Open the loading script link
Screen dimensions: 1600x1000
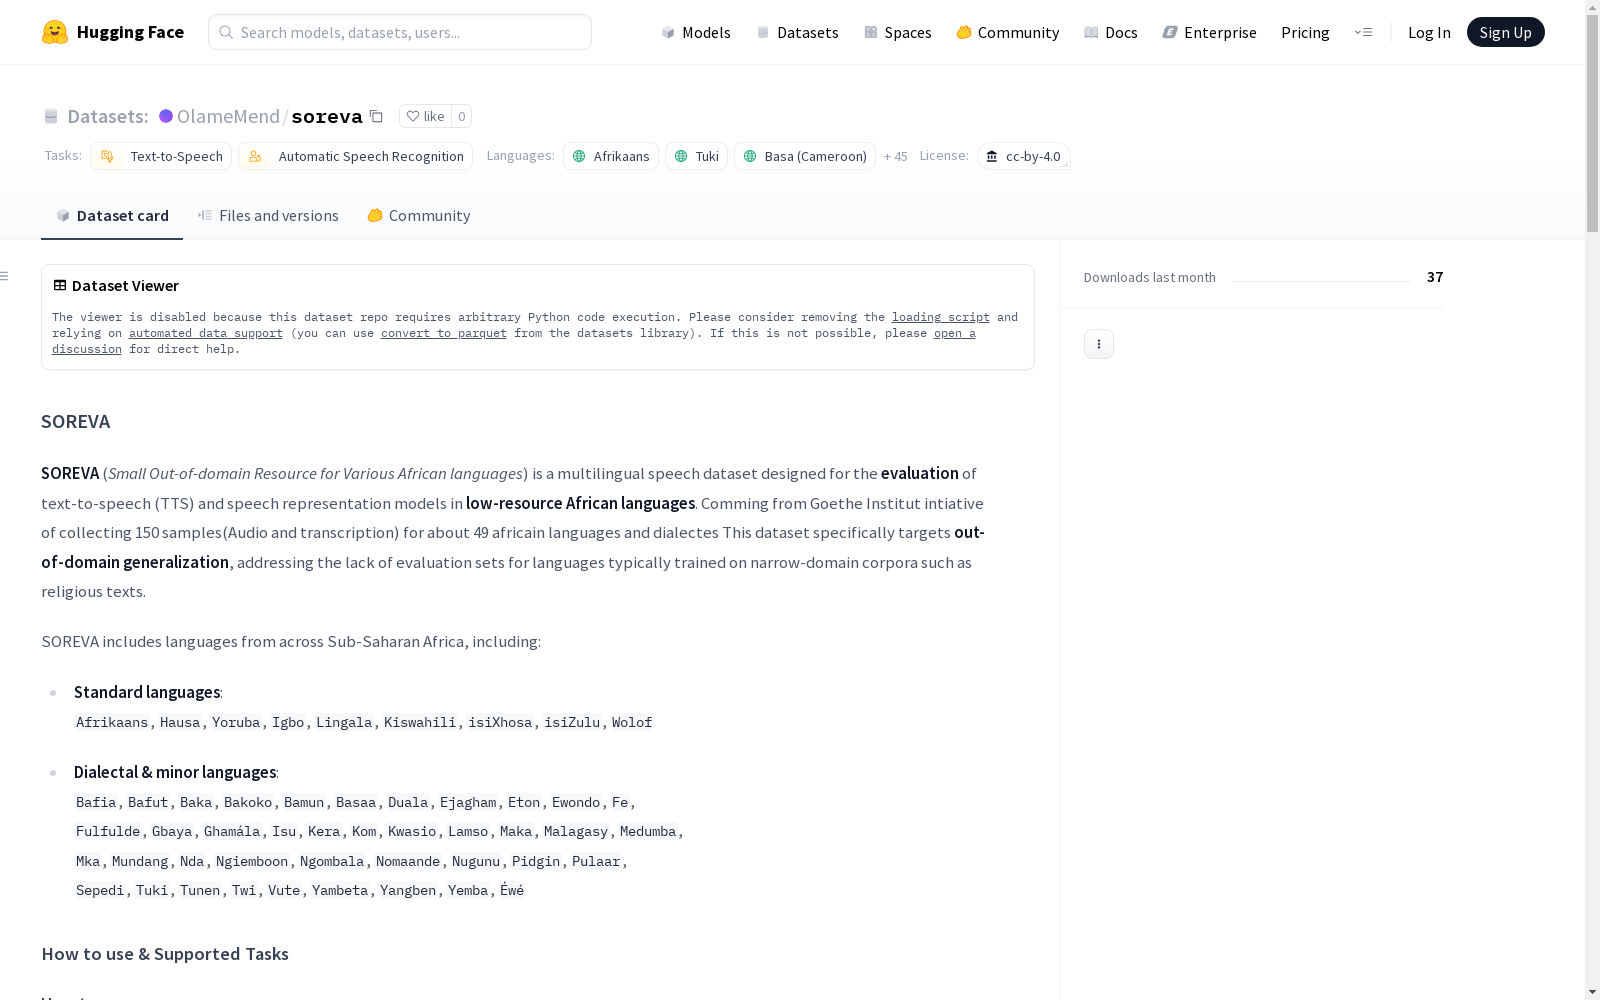941,317
